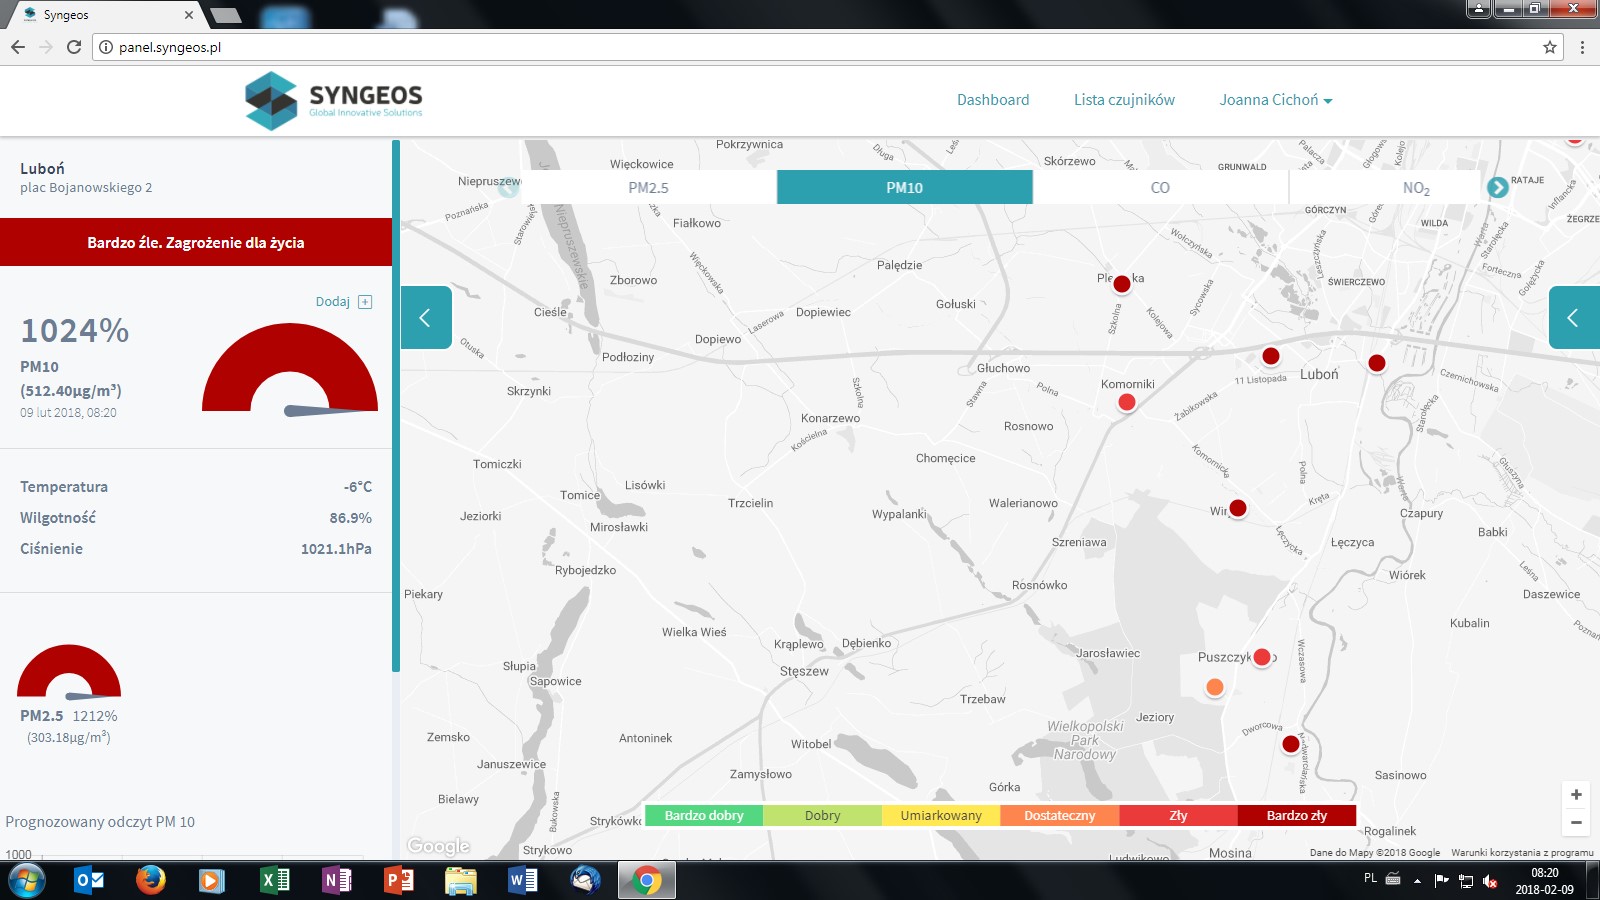Open Warunki korzystania z programu link

(x=1522, y=853)
